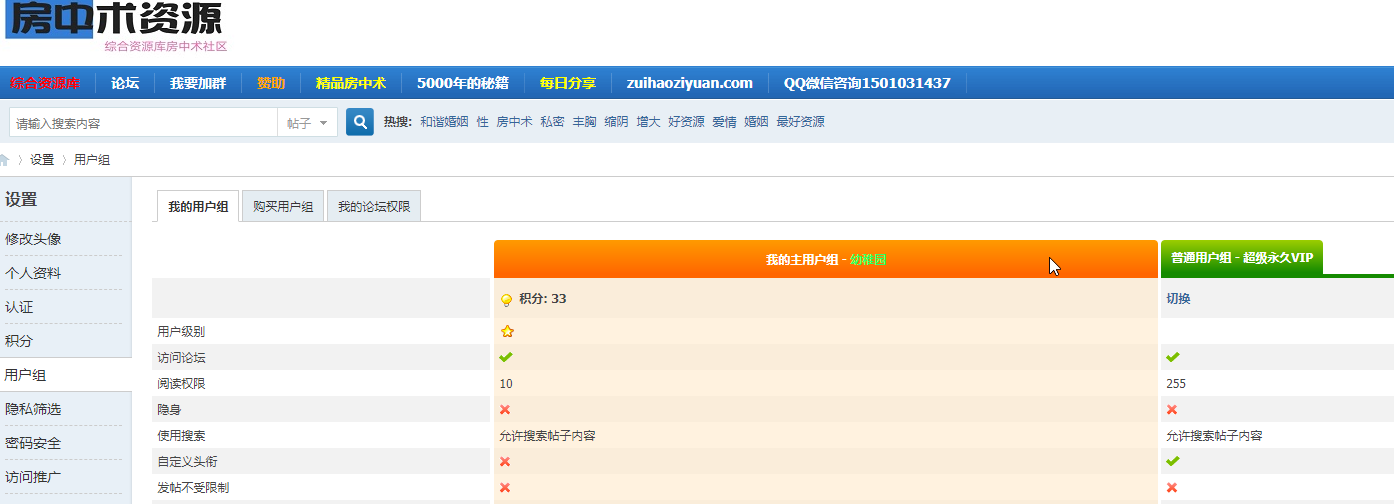Click hot search keyword 私密
This screenshot has width=1394, height=504.
552,122
